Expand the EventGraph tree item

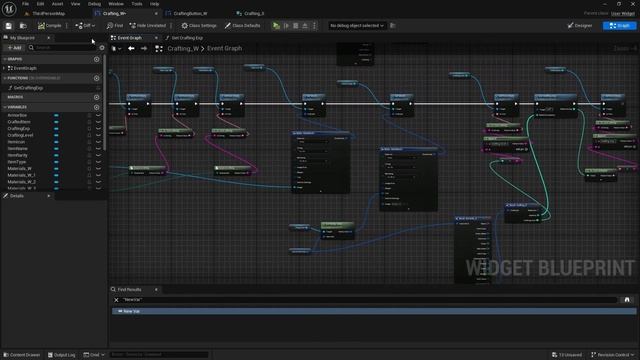tap(4, 68)
